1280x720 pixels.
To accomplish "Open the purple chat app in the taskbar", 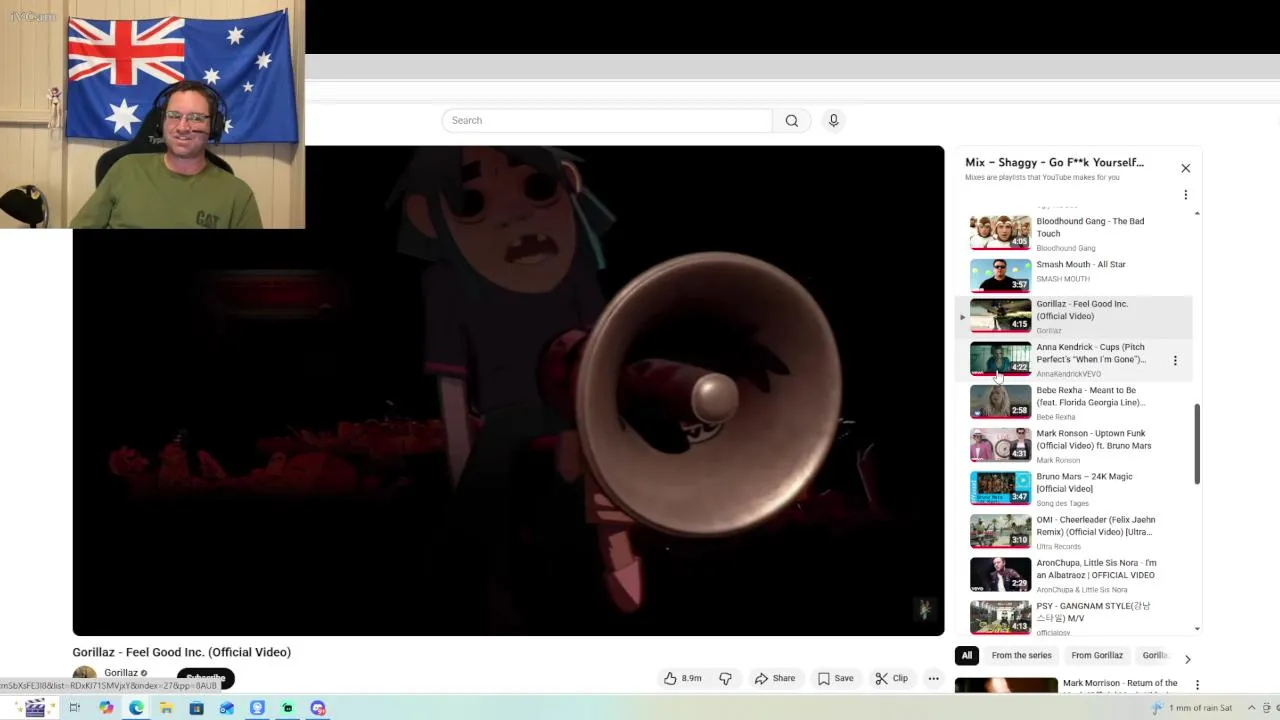I will pos(318,708).
